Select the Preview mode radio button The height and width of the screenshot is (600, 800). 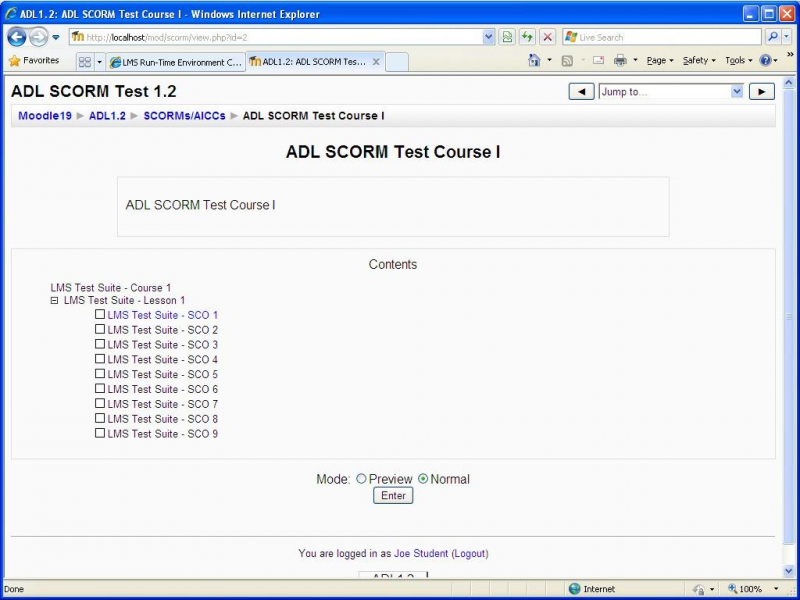click(361, 479)
